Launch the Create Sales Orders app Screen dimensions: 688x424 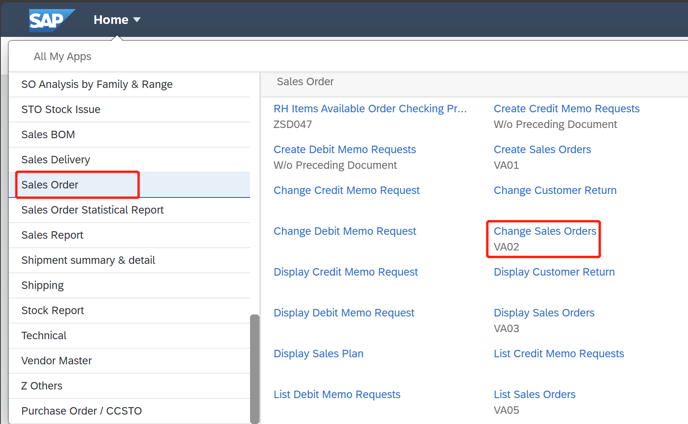(x=542, y=150)
